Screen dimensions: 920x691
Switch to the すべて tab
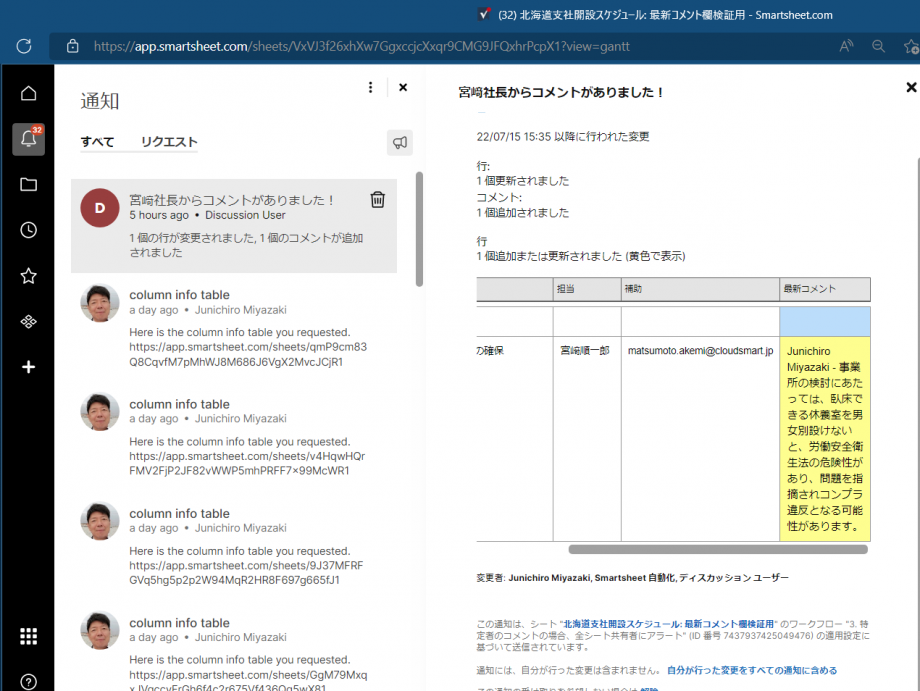(97, 142)
